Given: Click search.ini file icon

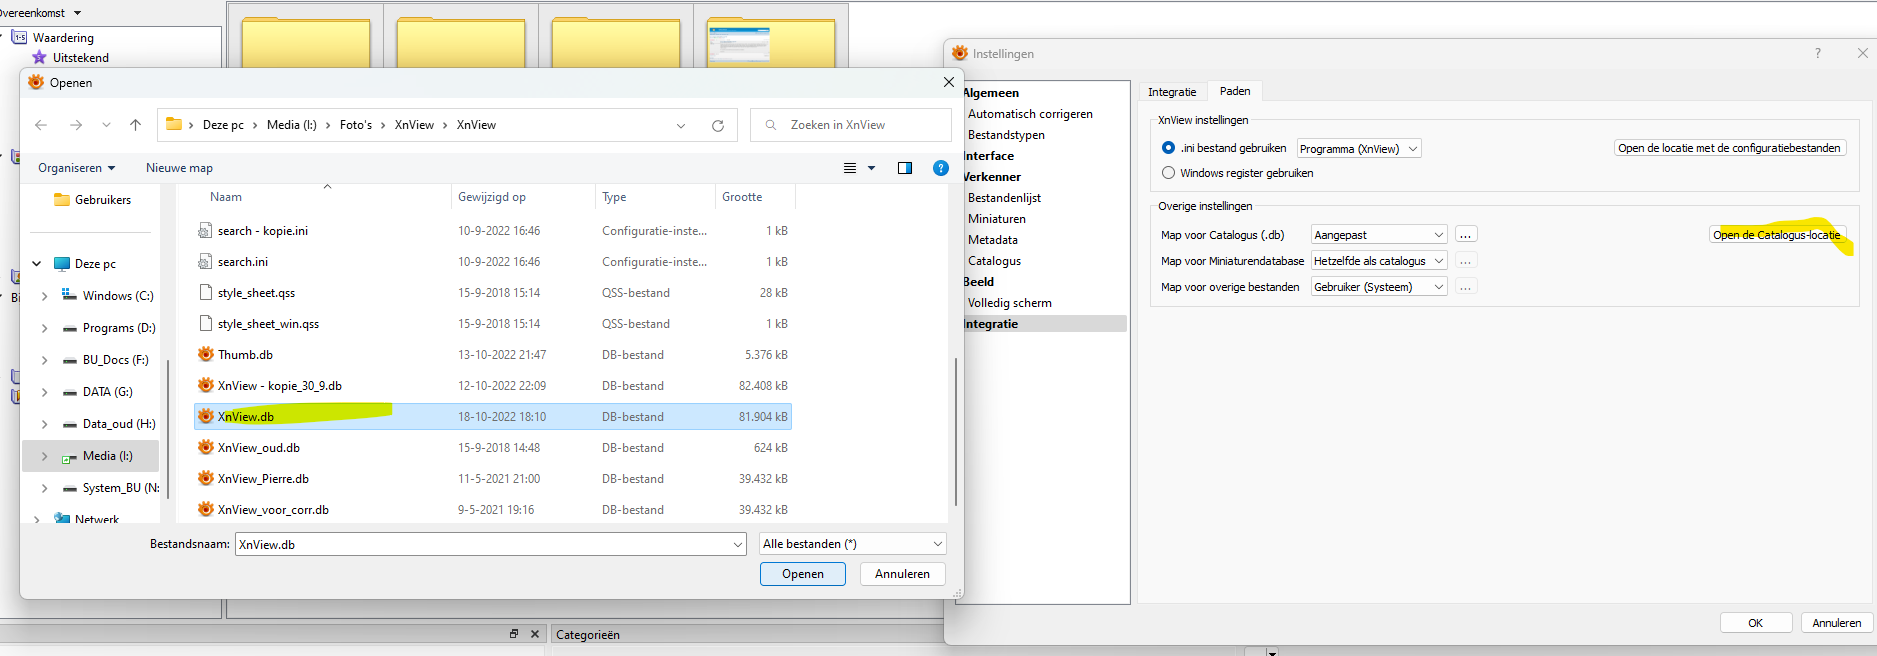Looking at the screenshot, I should pyautogui.click(x=206, y=261).
